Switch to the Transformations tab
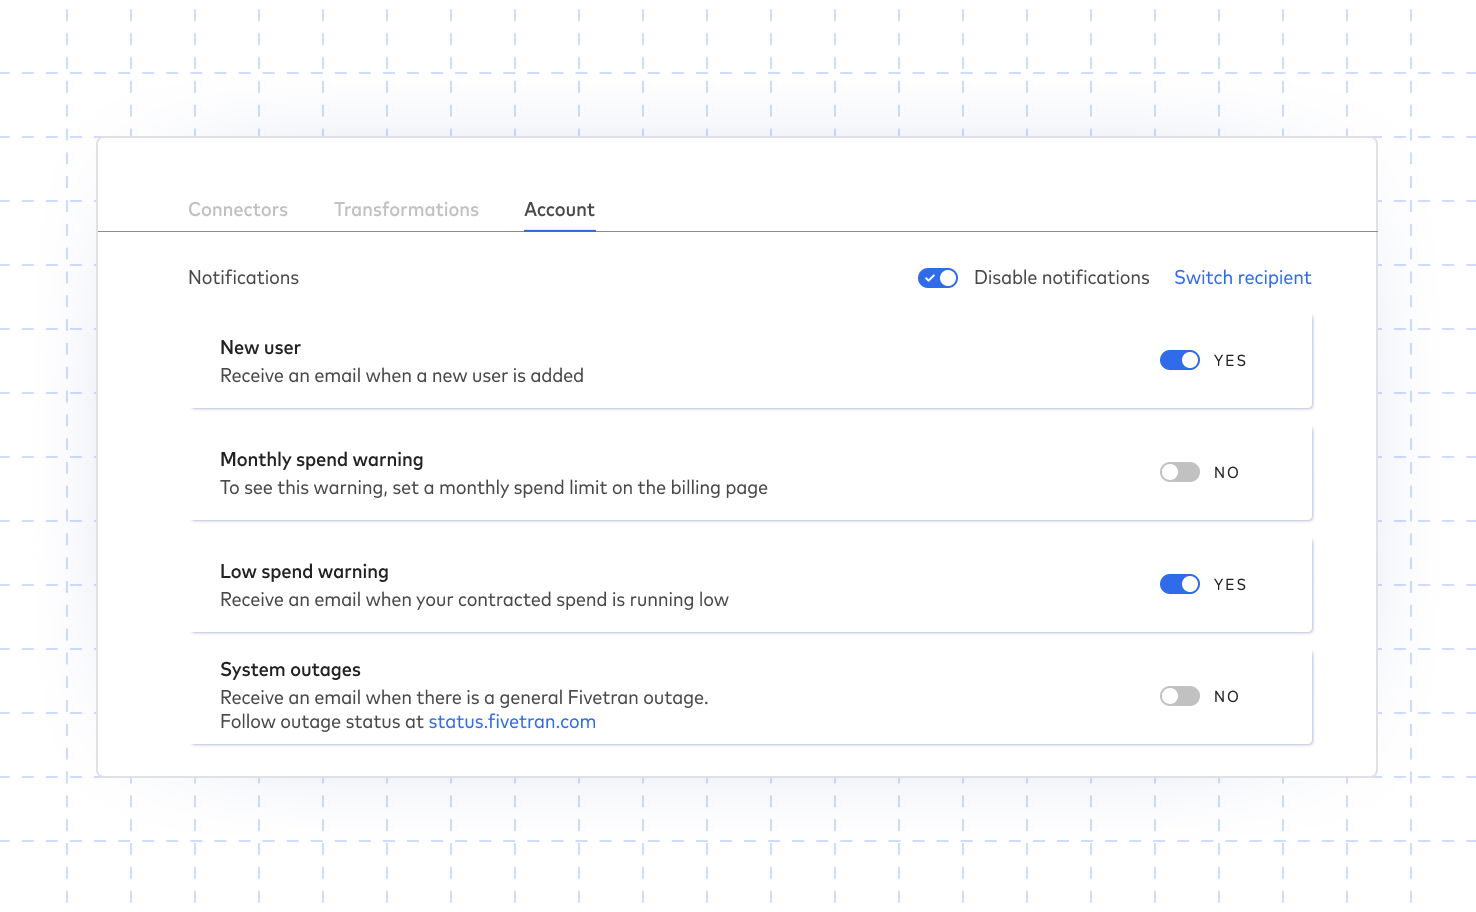This screenshot has width=1476, height=912. tap(406, 210)
